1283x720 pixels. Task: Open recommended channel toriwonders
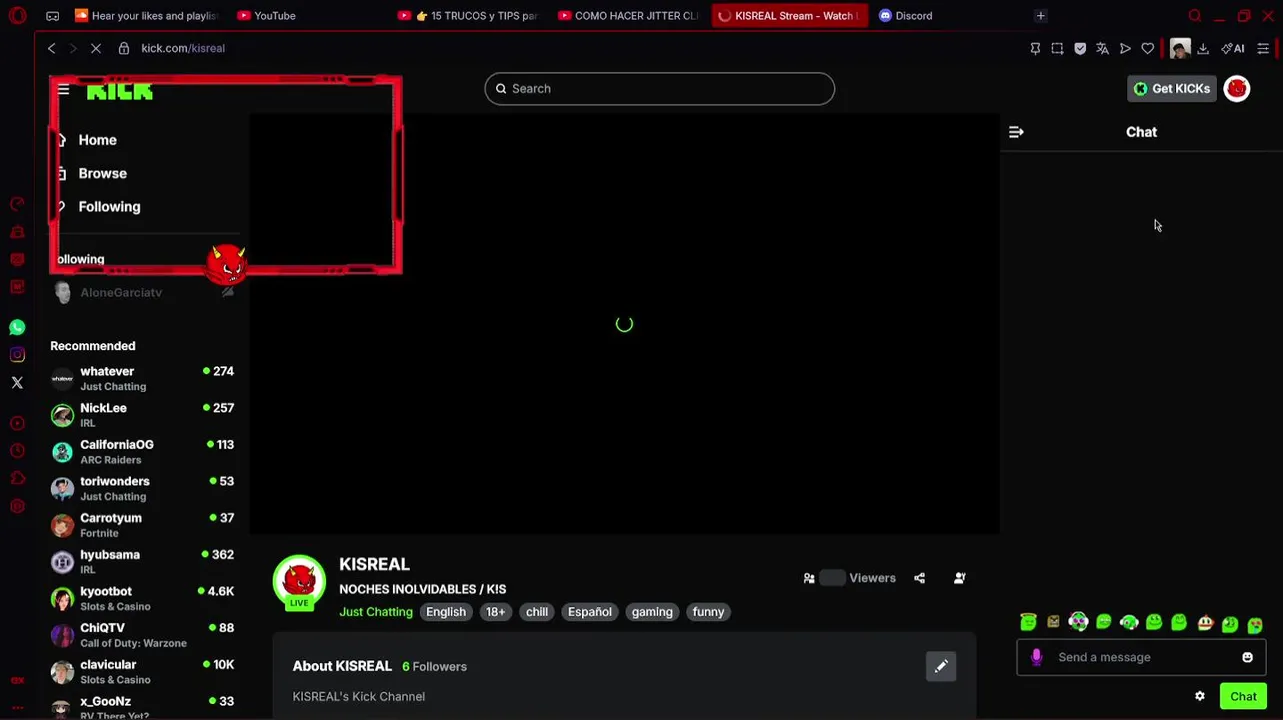tap(142, 488)
